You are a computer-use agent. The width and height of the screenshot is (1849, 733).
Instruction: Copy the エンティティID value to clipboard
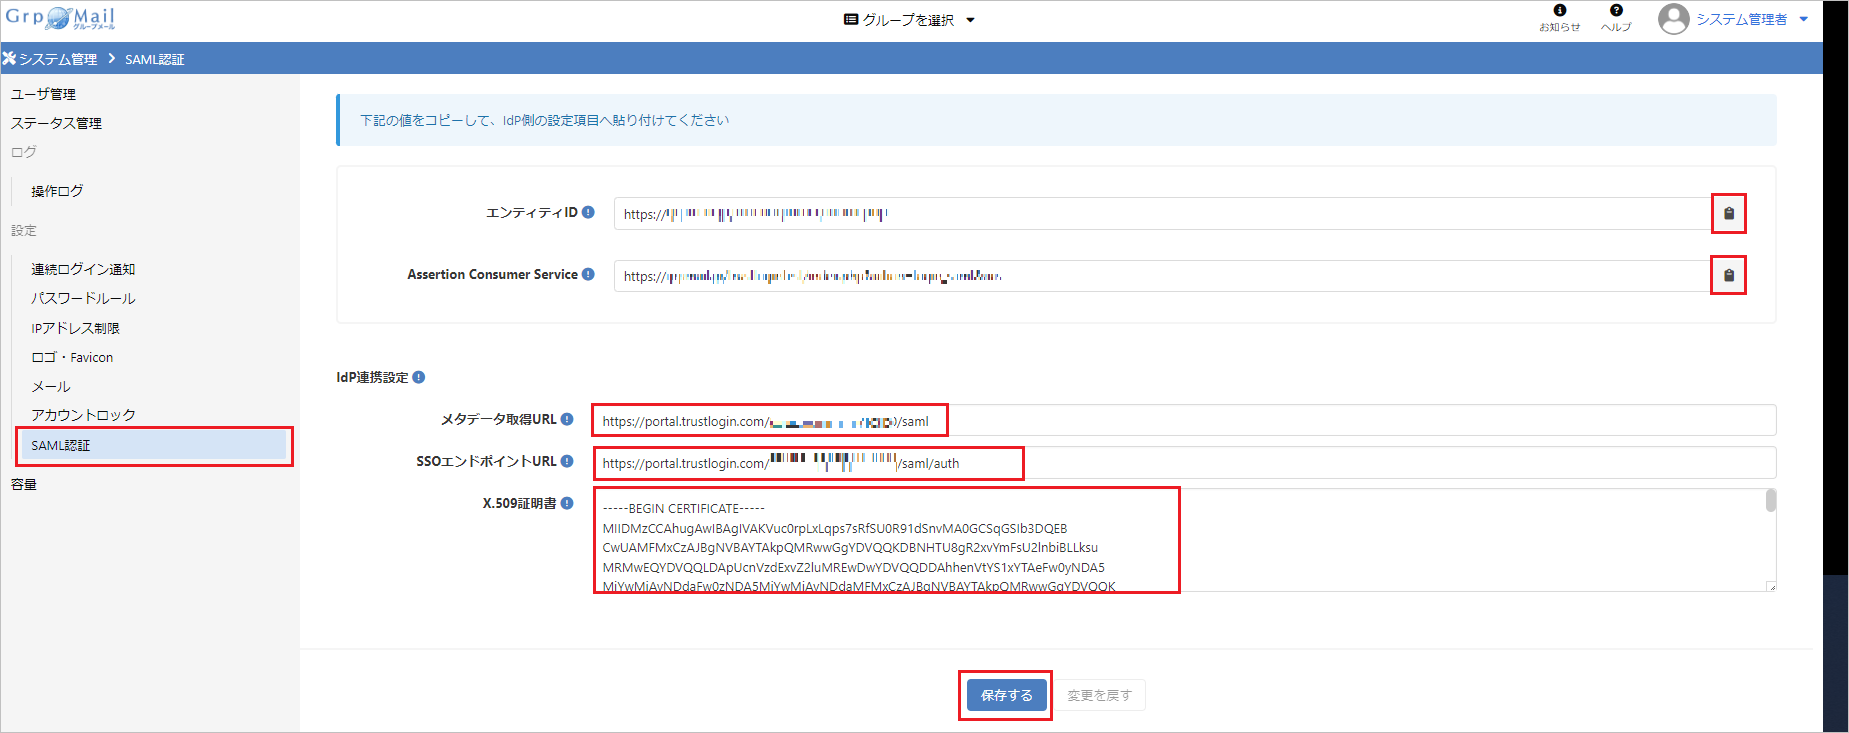[1729, 213]
